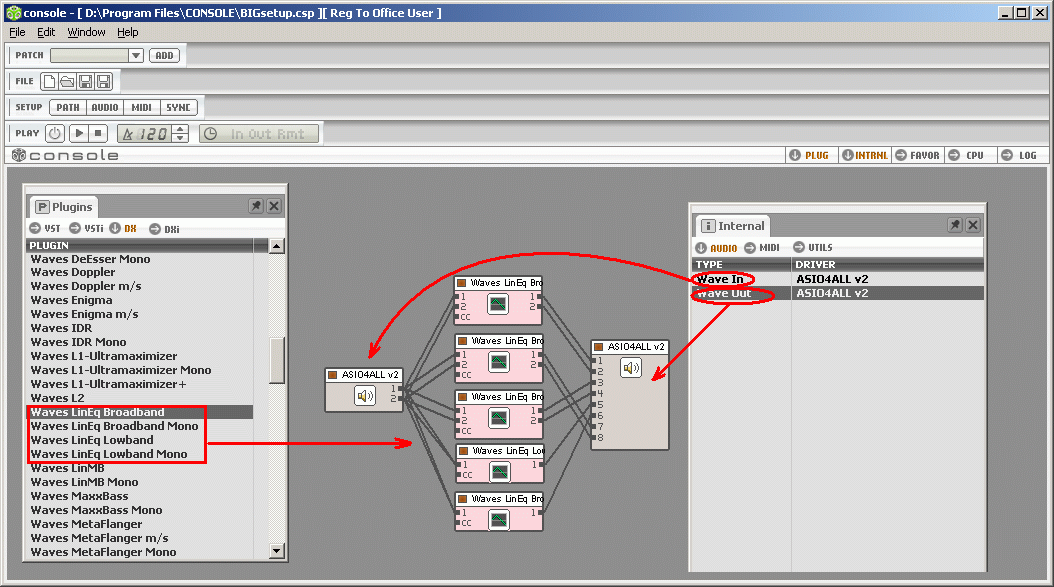The width and height of the screenshot is (1054, 587).
Task: Click the orange square on the eight-port ASIO4ALL node
Action: click(x=598, y=347)
